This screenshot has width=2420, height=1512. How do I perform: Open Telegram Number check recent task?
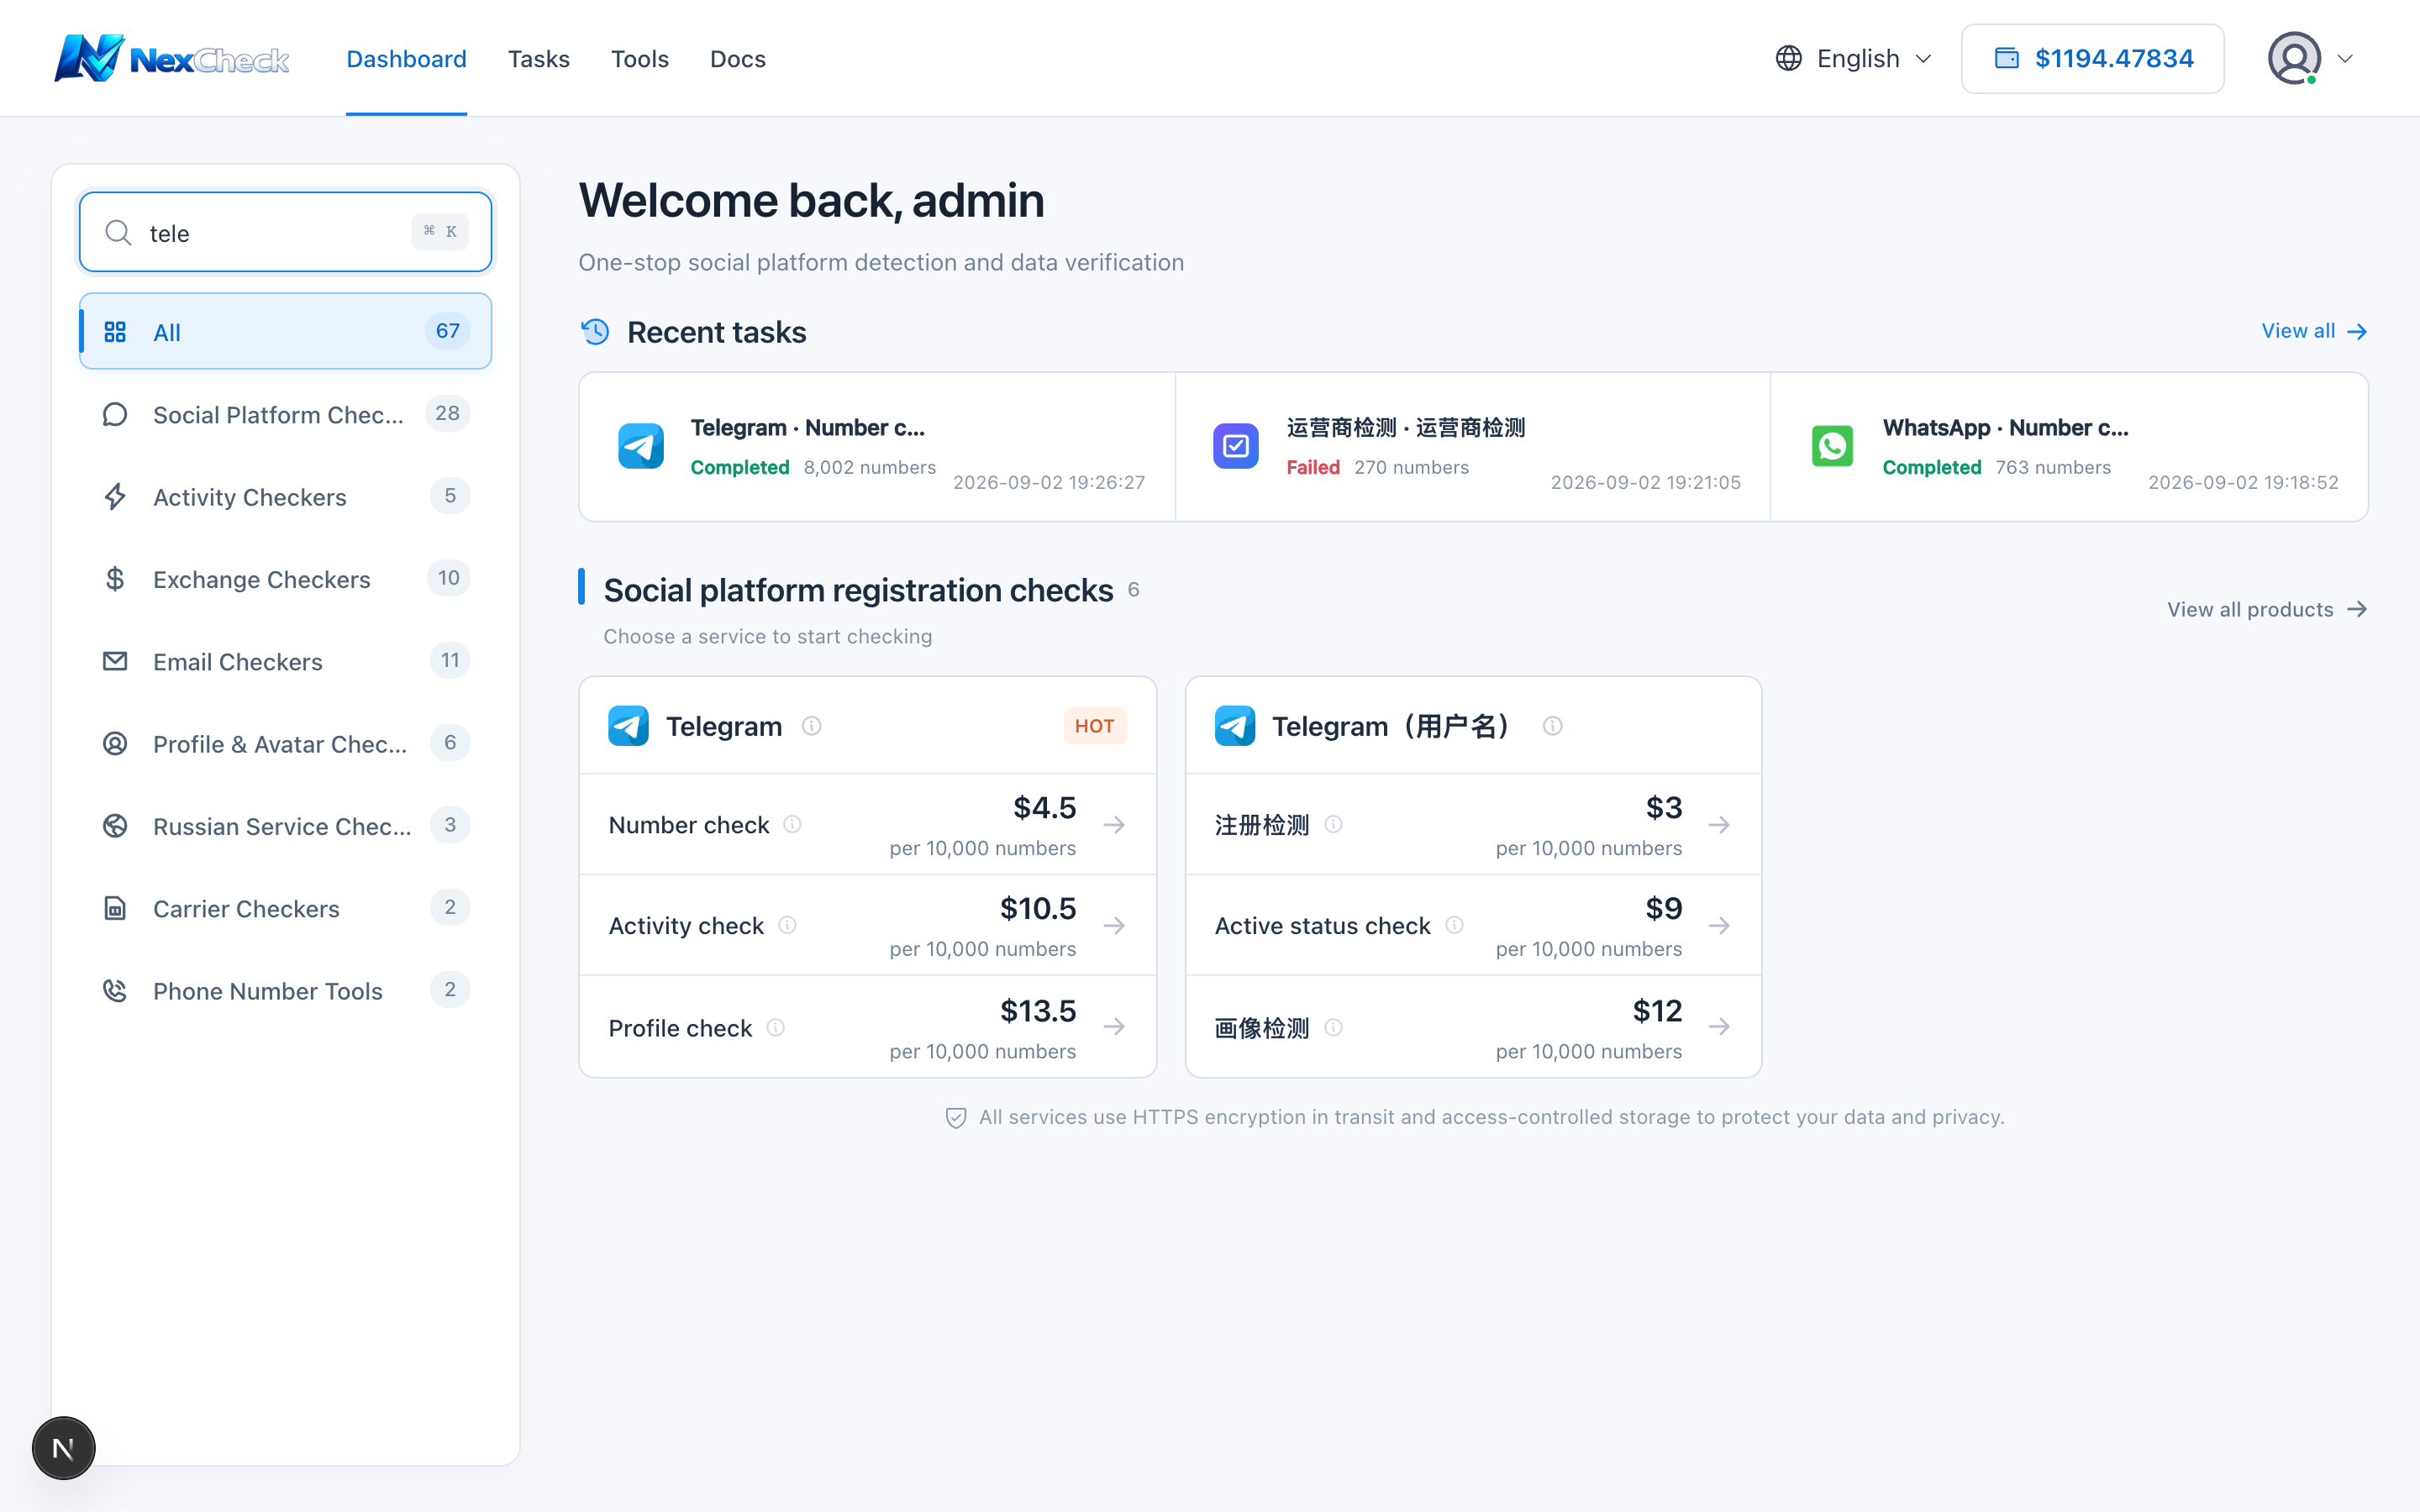point(877,447)
